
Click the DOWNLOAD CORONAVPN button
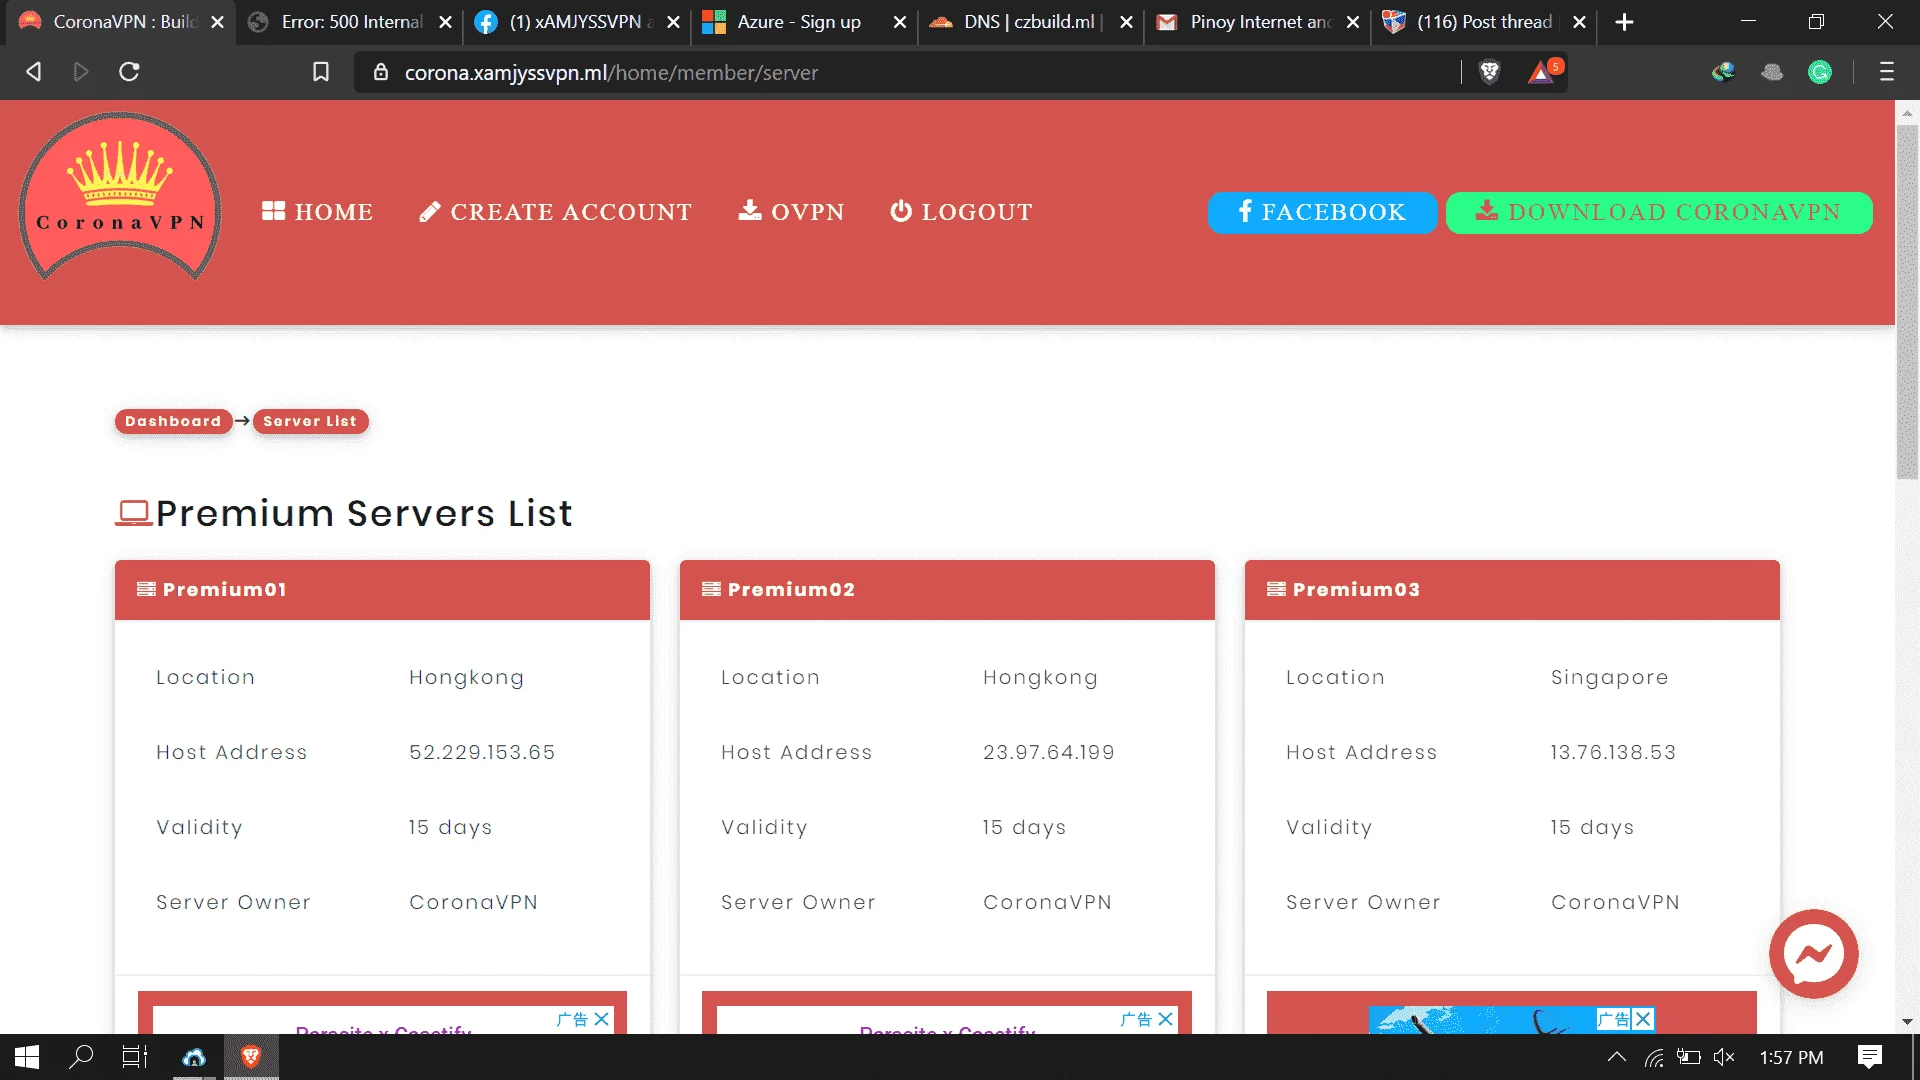(1659, 213)
